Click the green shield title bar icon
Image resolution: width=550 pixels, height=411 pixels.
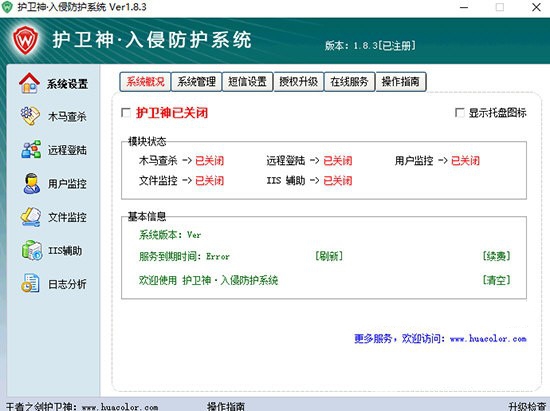point(7,6)
